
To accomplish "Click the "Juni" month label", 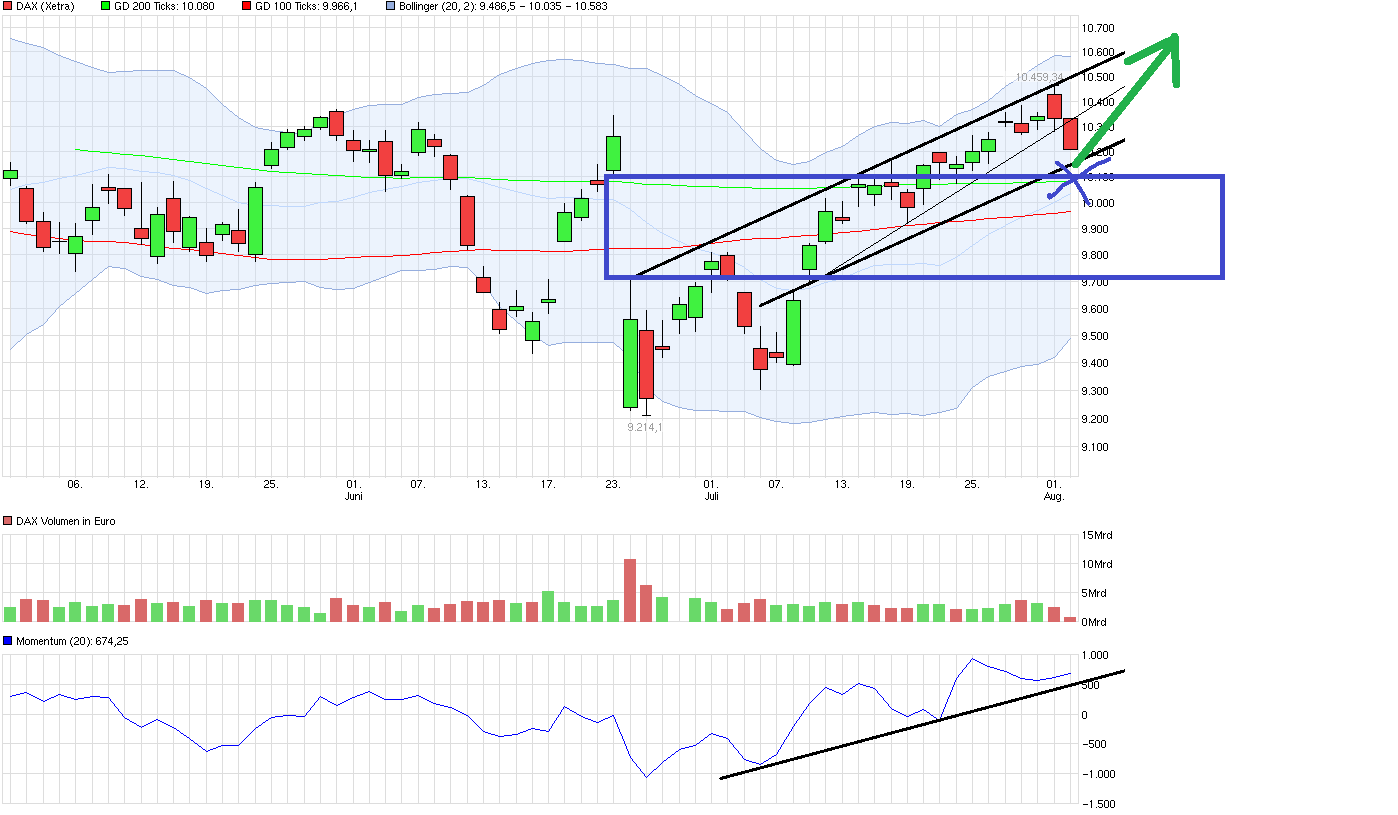I will point(353,496).
